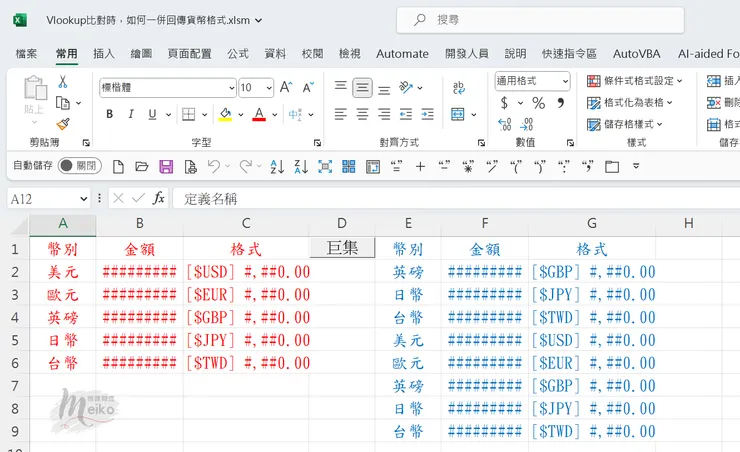Toggle Underline formatting
This screenshot has height=452, width=740.
click(152, 114)
